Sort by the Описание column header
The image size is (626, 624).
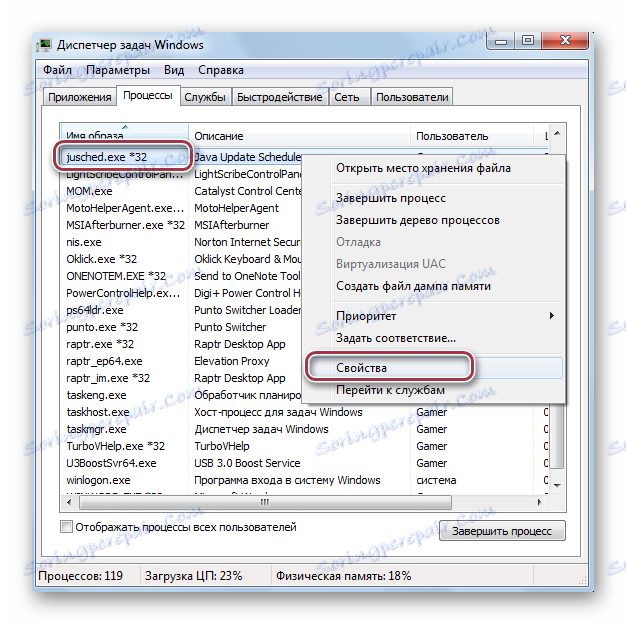coord(299,136)
